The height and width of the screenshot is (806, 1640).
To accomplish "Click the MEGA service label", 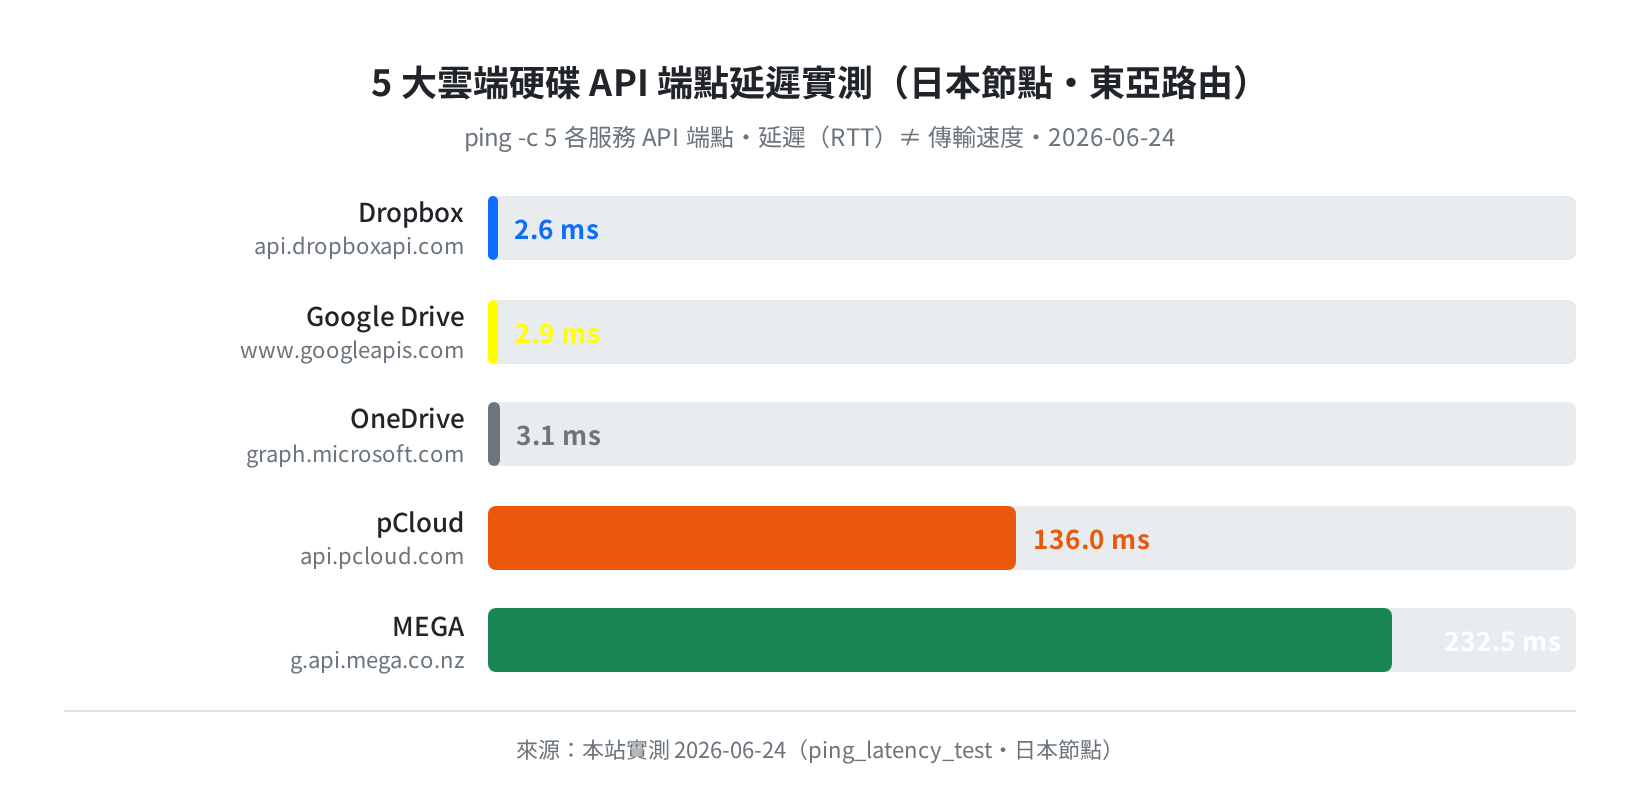I will point(428,627).
